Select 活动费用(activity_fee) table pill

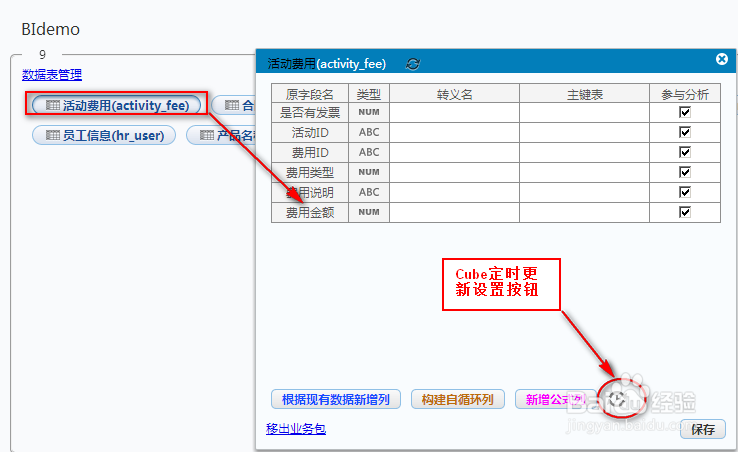(x=117, y=105)
